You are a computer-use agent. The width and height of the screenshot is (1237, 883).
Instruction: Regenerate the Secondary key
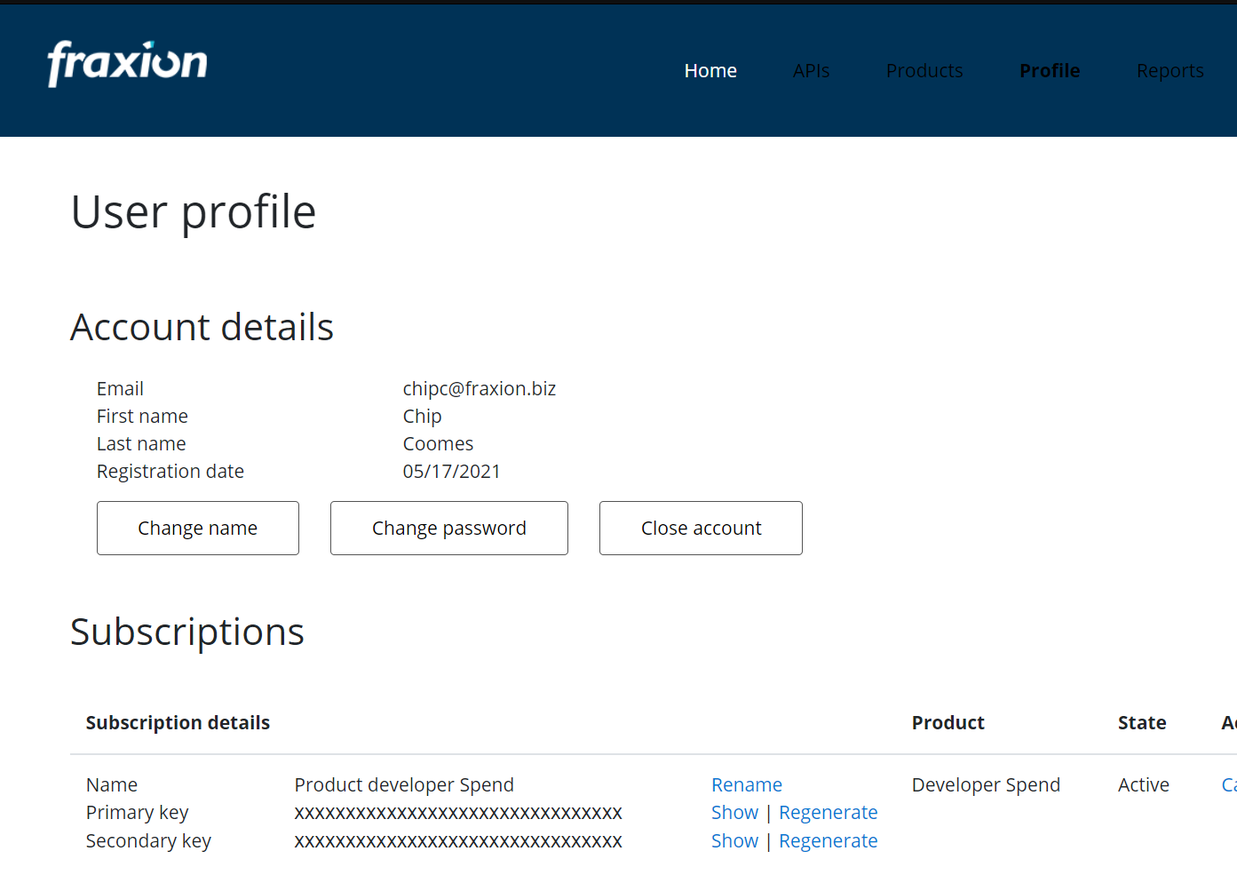(828, 841)
